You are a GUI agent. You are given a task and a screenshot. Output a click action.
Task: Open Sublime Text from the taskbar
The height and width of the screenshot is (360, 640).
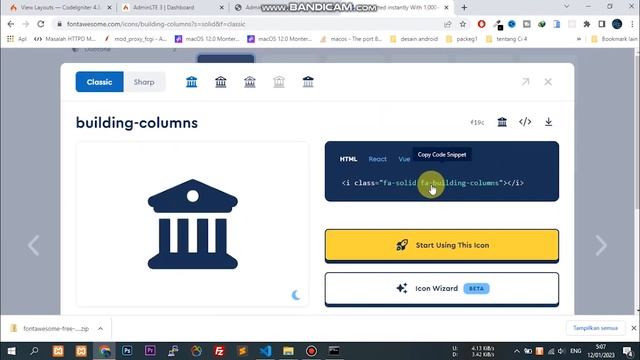242,351
